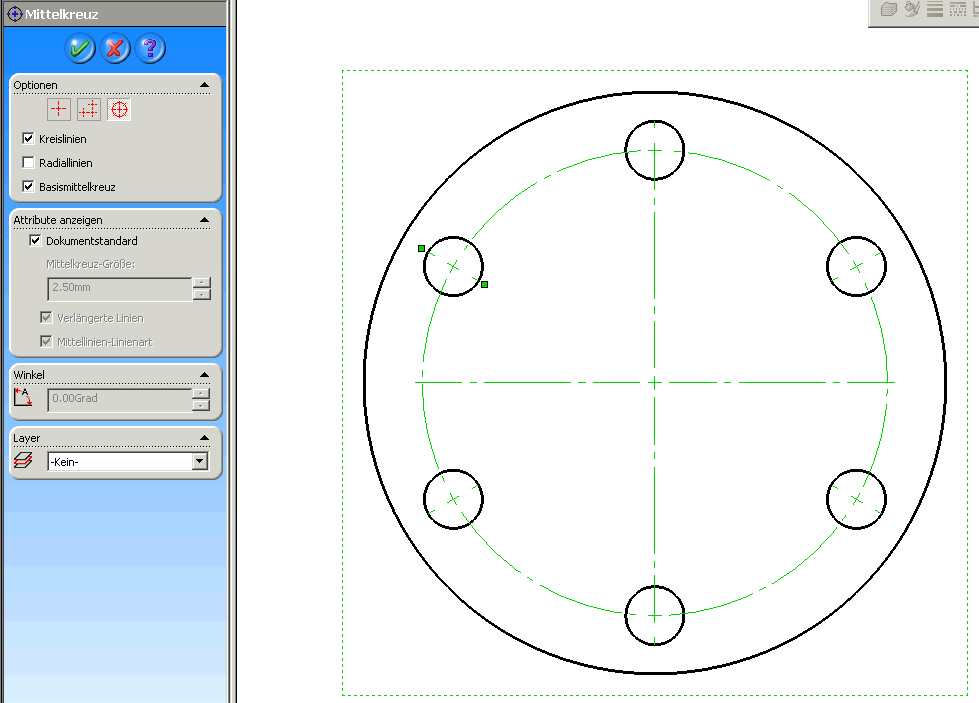Viewport: 979px width, 703px height.
Task: Cancel the Mittelkreuz command with red X
Action: [x=115, y=48]
